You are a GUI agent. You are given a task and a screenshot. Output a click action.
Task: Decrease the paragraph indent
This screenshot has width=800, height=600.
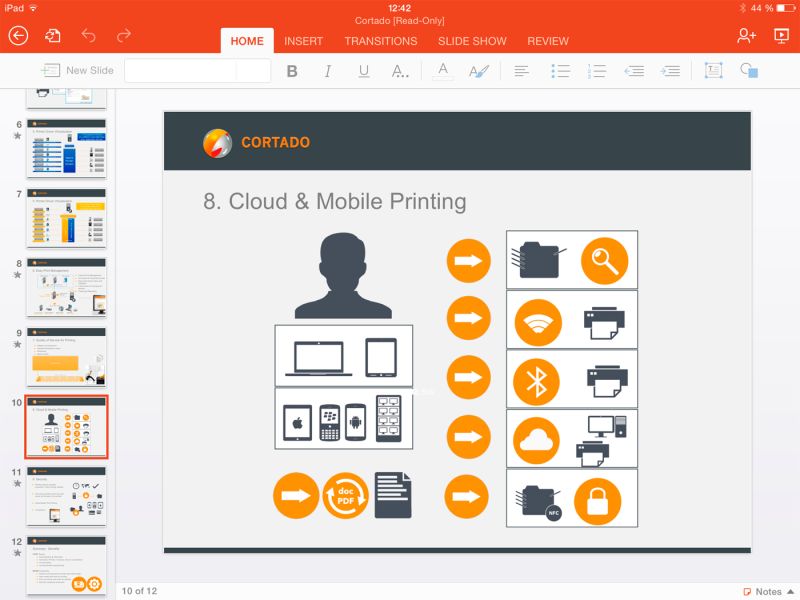tap(634, 70)
